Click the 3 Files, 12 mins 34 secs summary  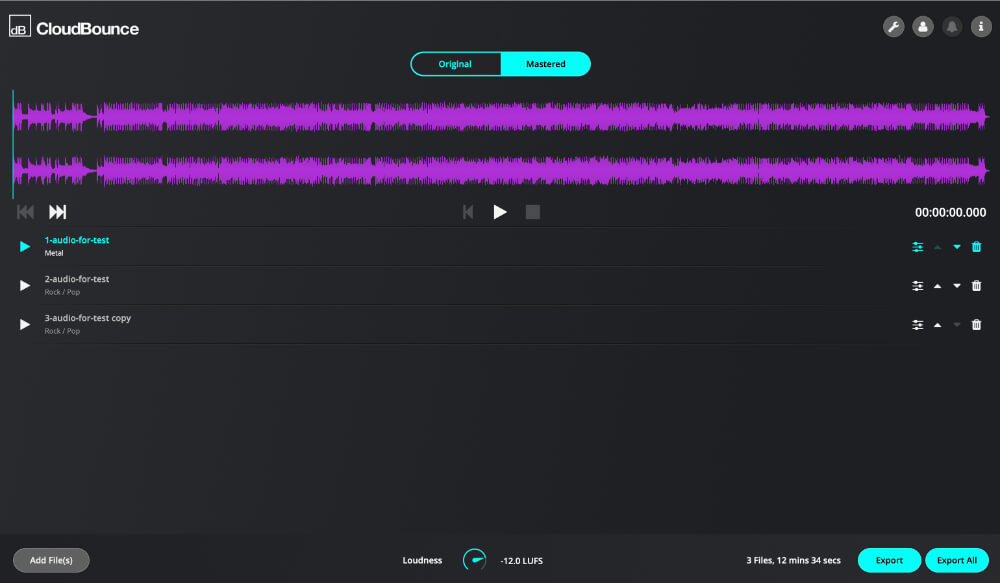[x=793, y=560]
